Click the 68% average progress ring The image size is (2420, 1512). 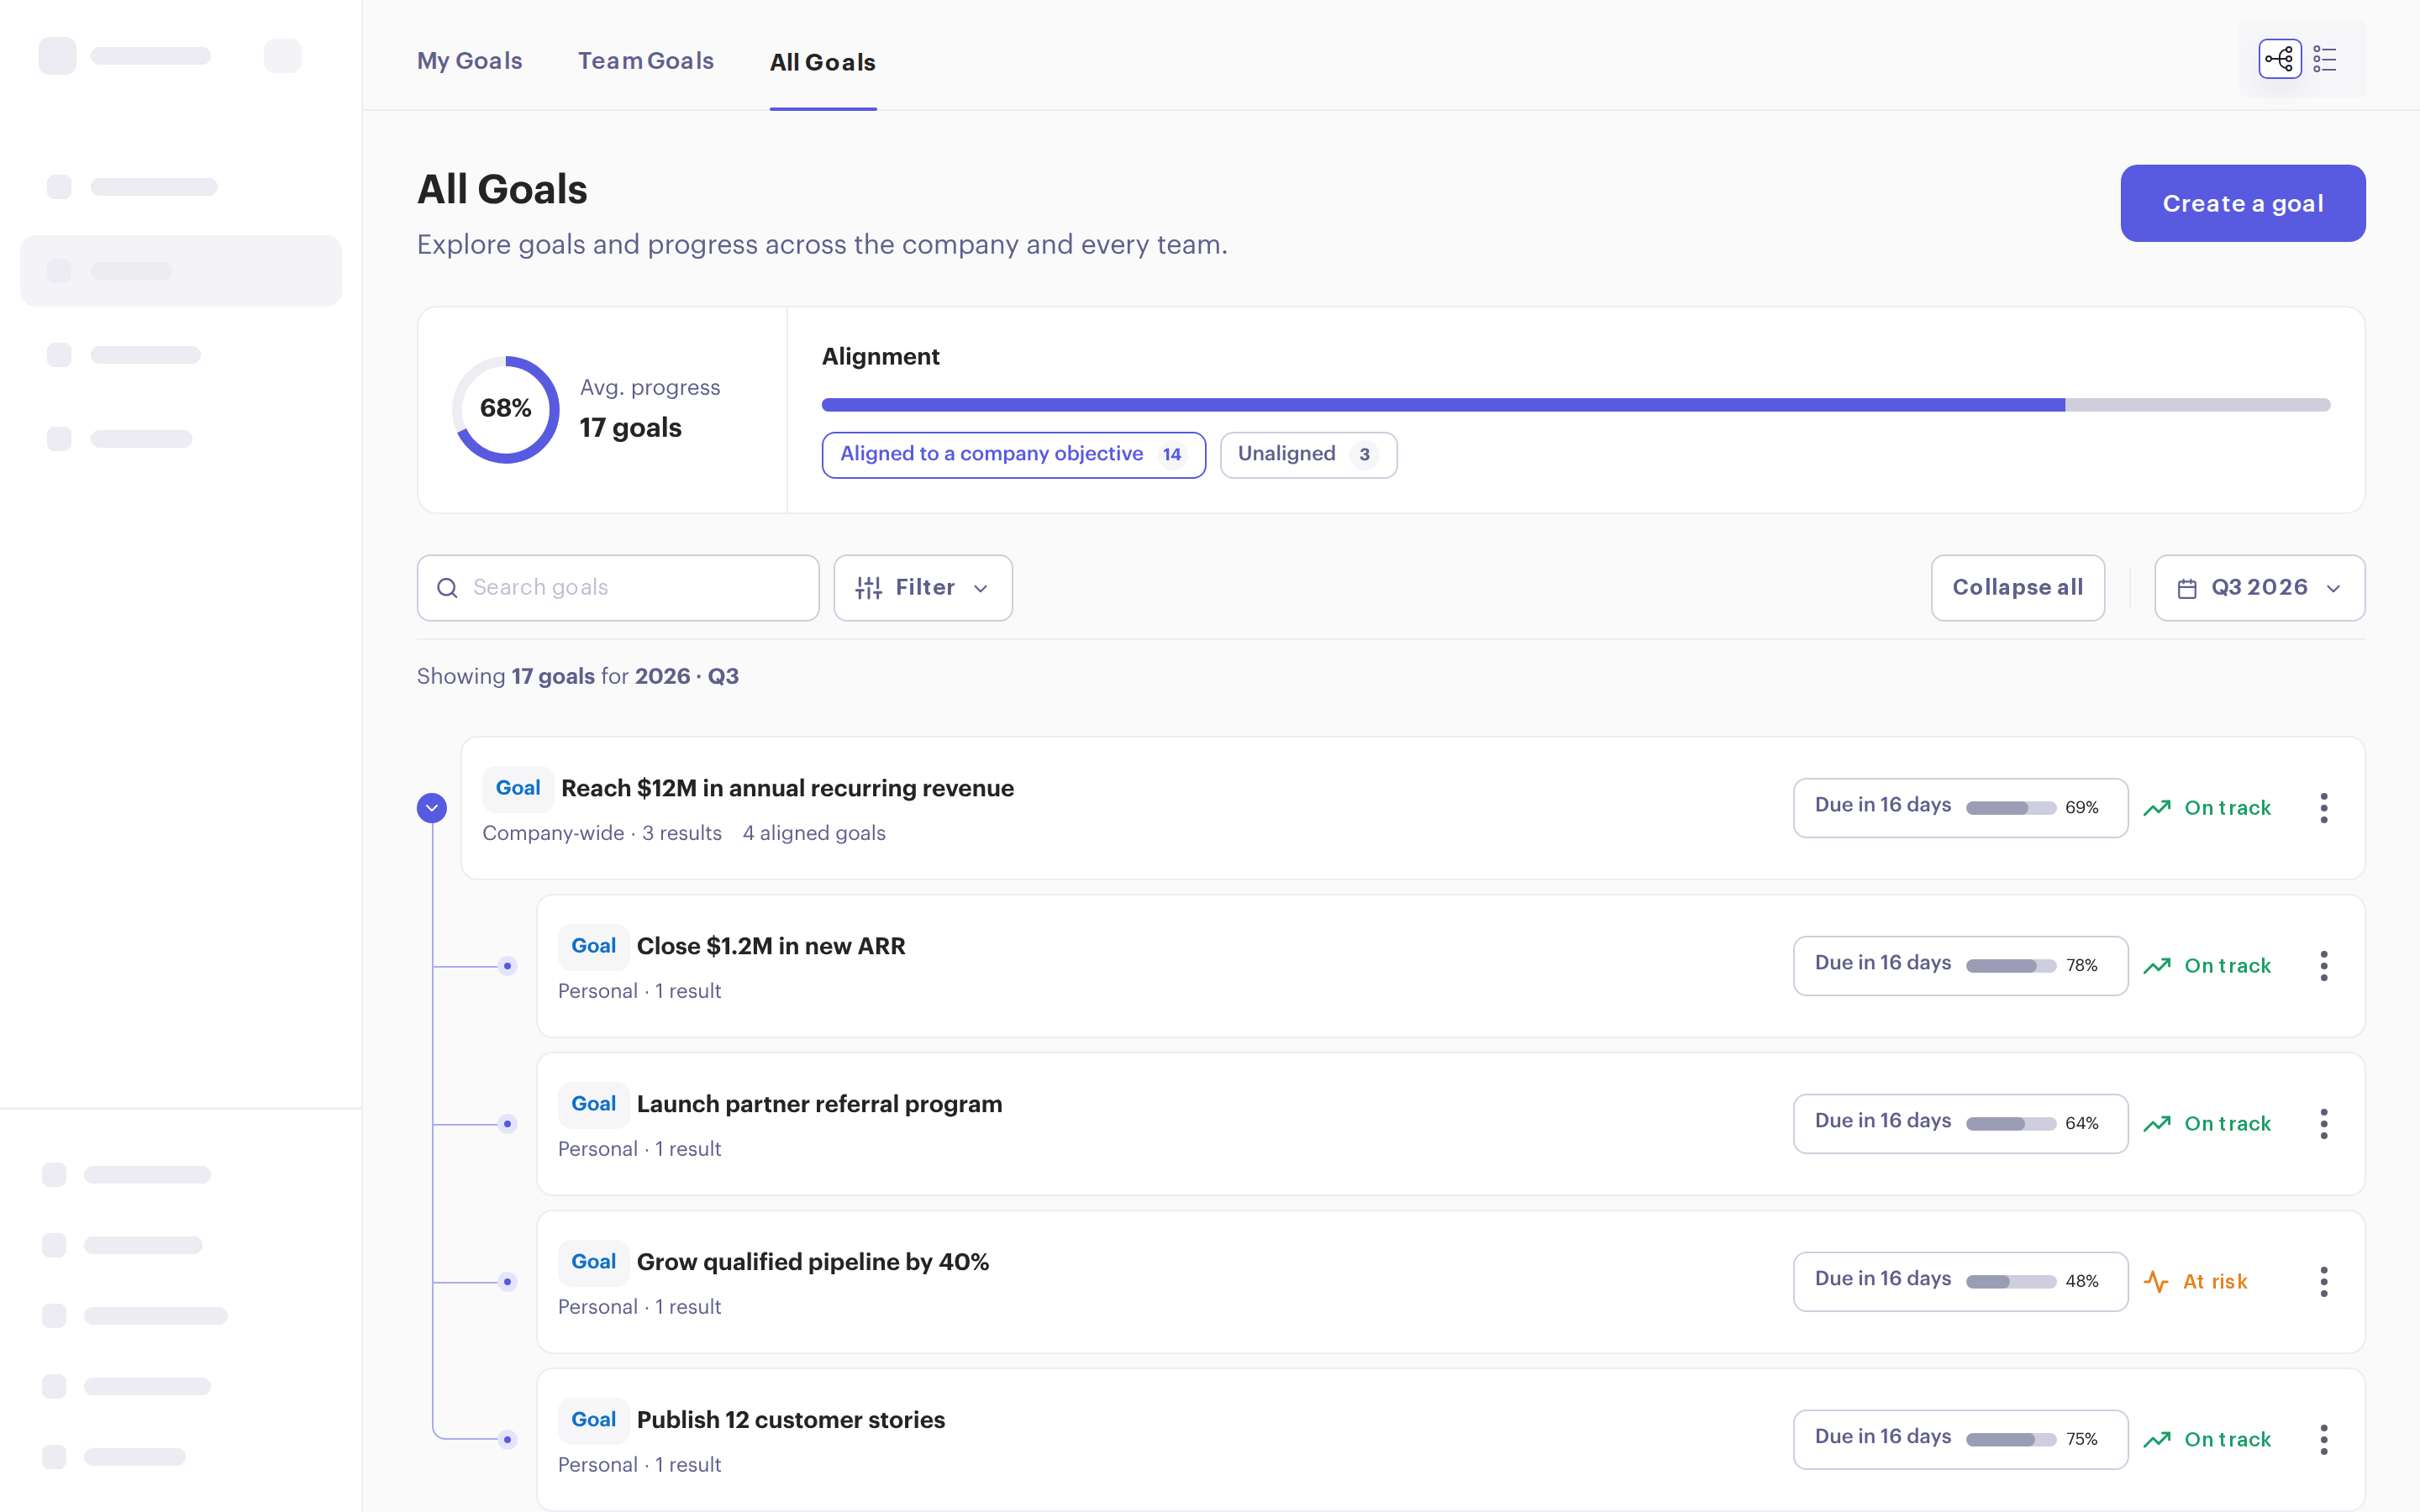(506, 409)
